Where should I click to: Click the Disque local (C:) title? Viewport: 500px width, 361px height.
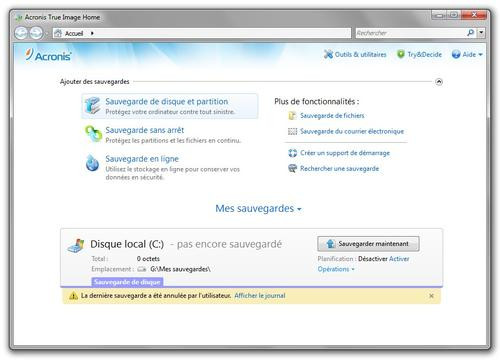127,244
